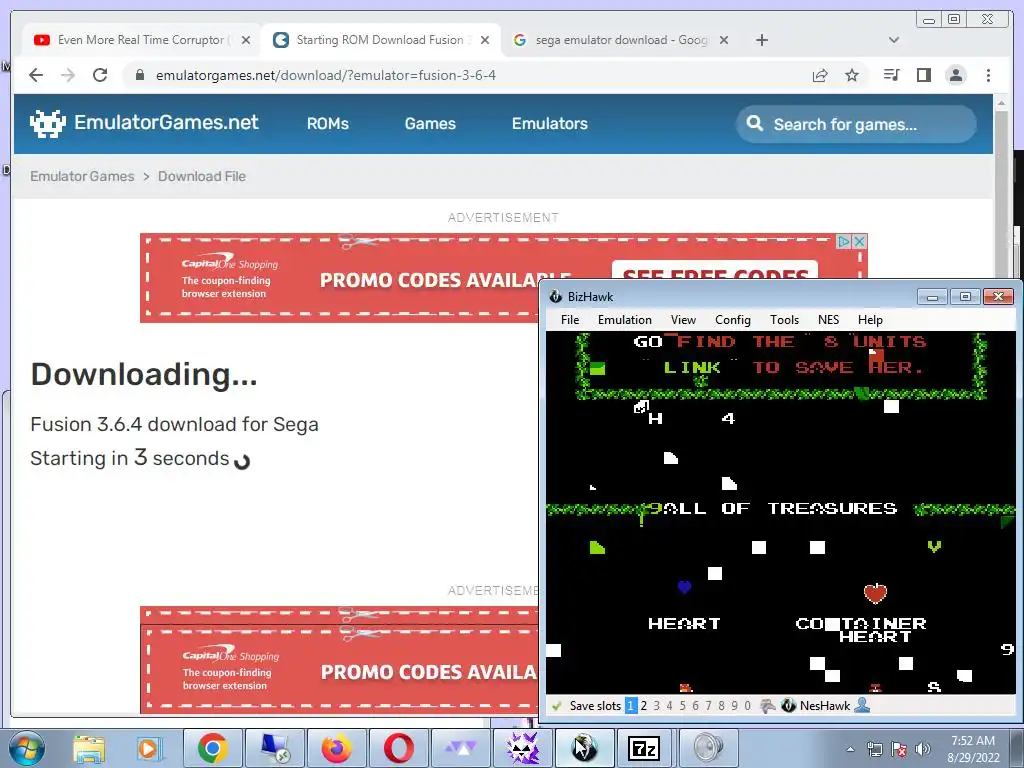
Task: Click the gray hawk icon after save slots
Action: click(x=769, y=706)
